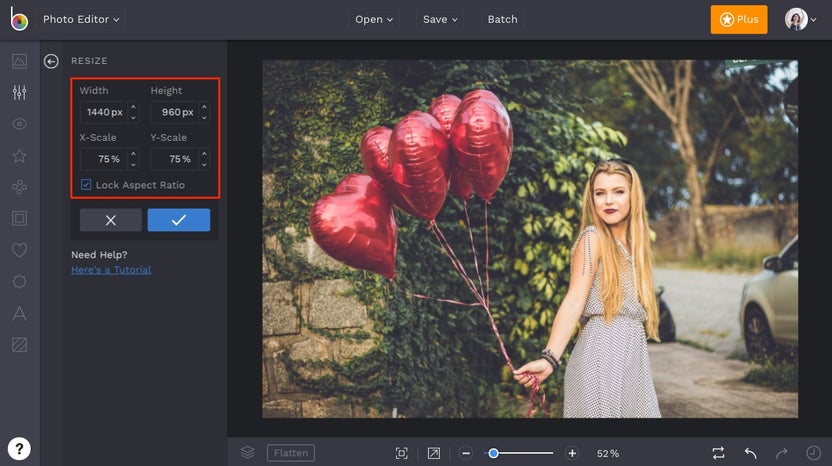This screenshot has height=466, width=832.
Task: Click the zoom slider handle
Action: coord(493,453)
